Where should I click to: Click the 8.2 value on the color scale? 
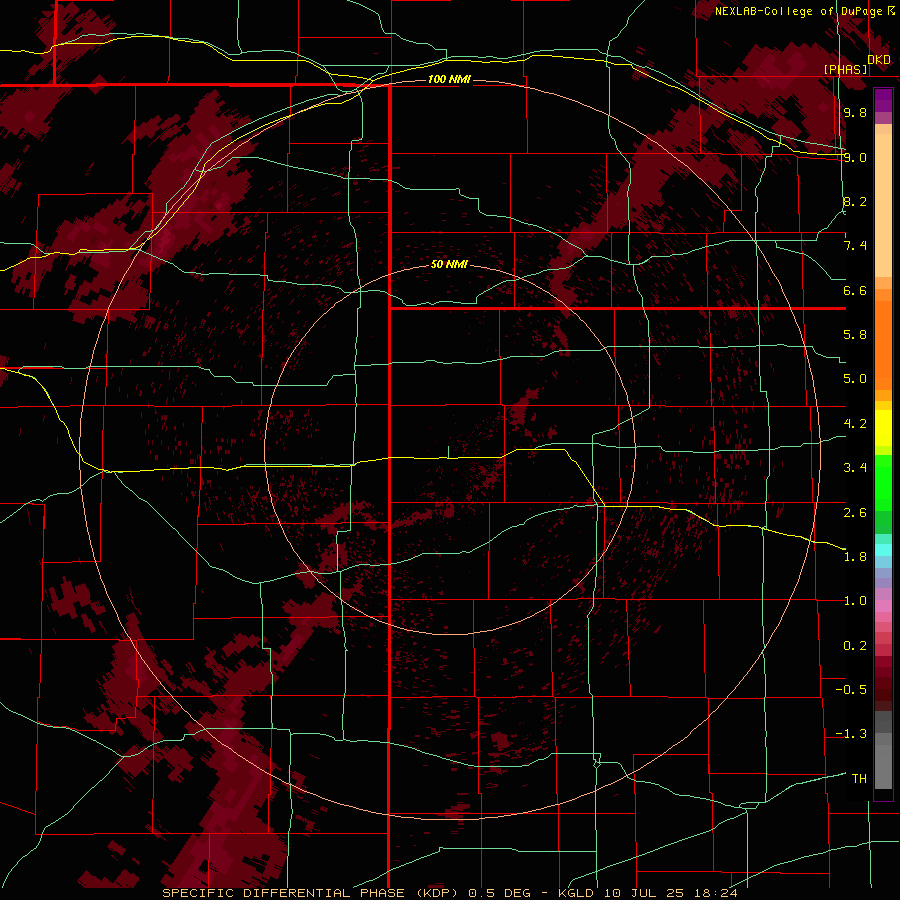tap(855, 201)
